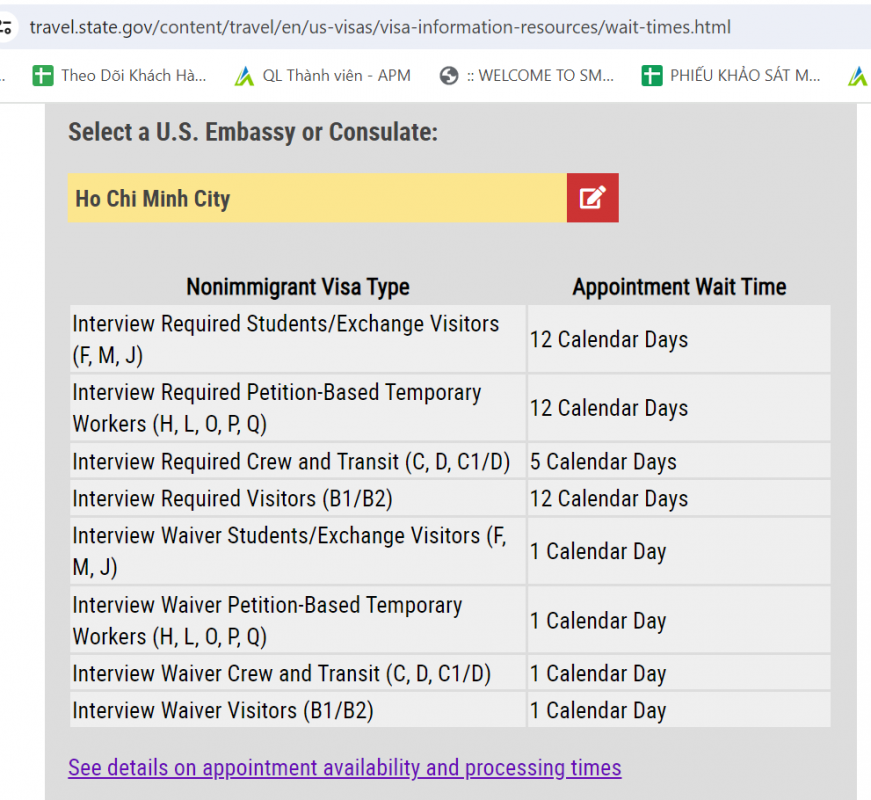Screen dimensions: 871x800
Task: Open the Theo Dõi Khách Hà... bookmark icon
Action: [x=43, y=76]
